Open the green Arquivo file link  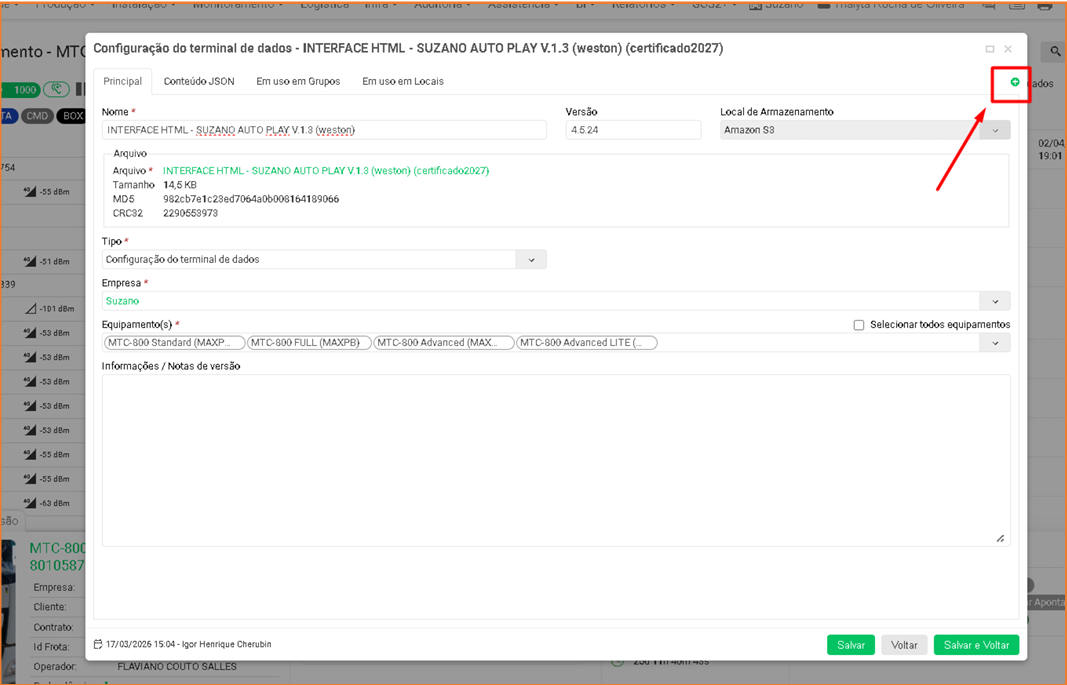pos(326,171)
